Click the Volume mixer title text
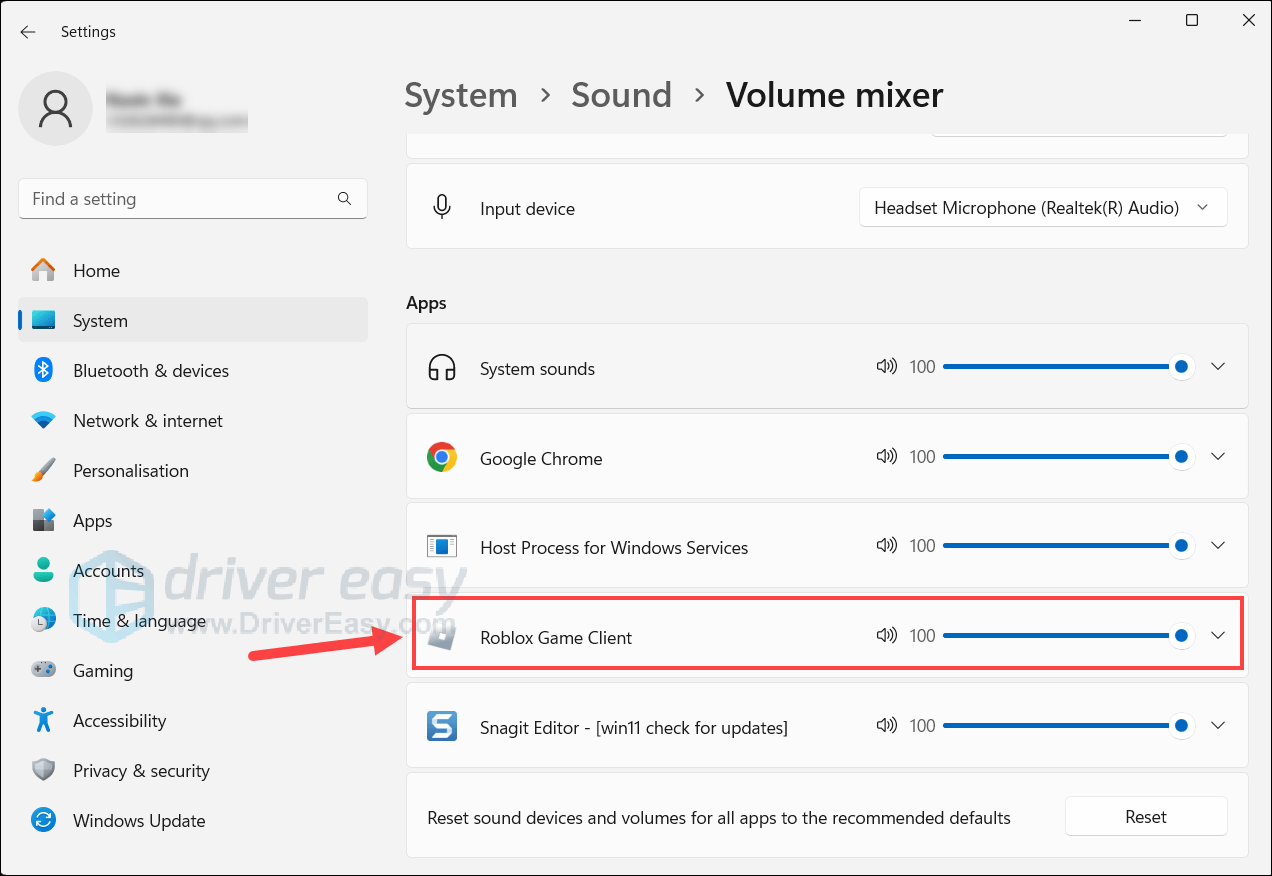The width and height of the screenshot is (1272, 876). (835, 95)
